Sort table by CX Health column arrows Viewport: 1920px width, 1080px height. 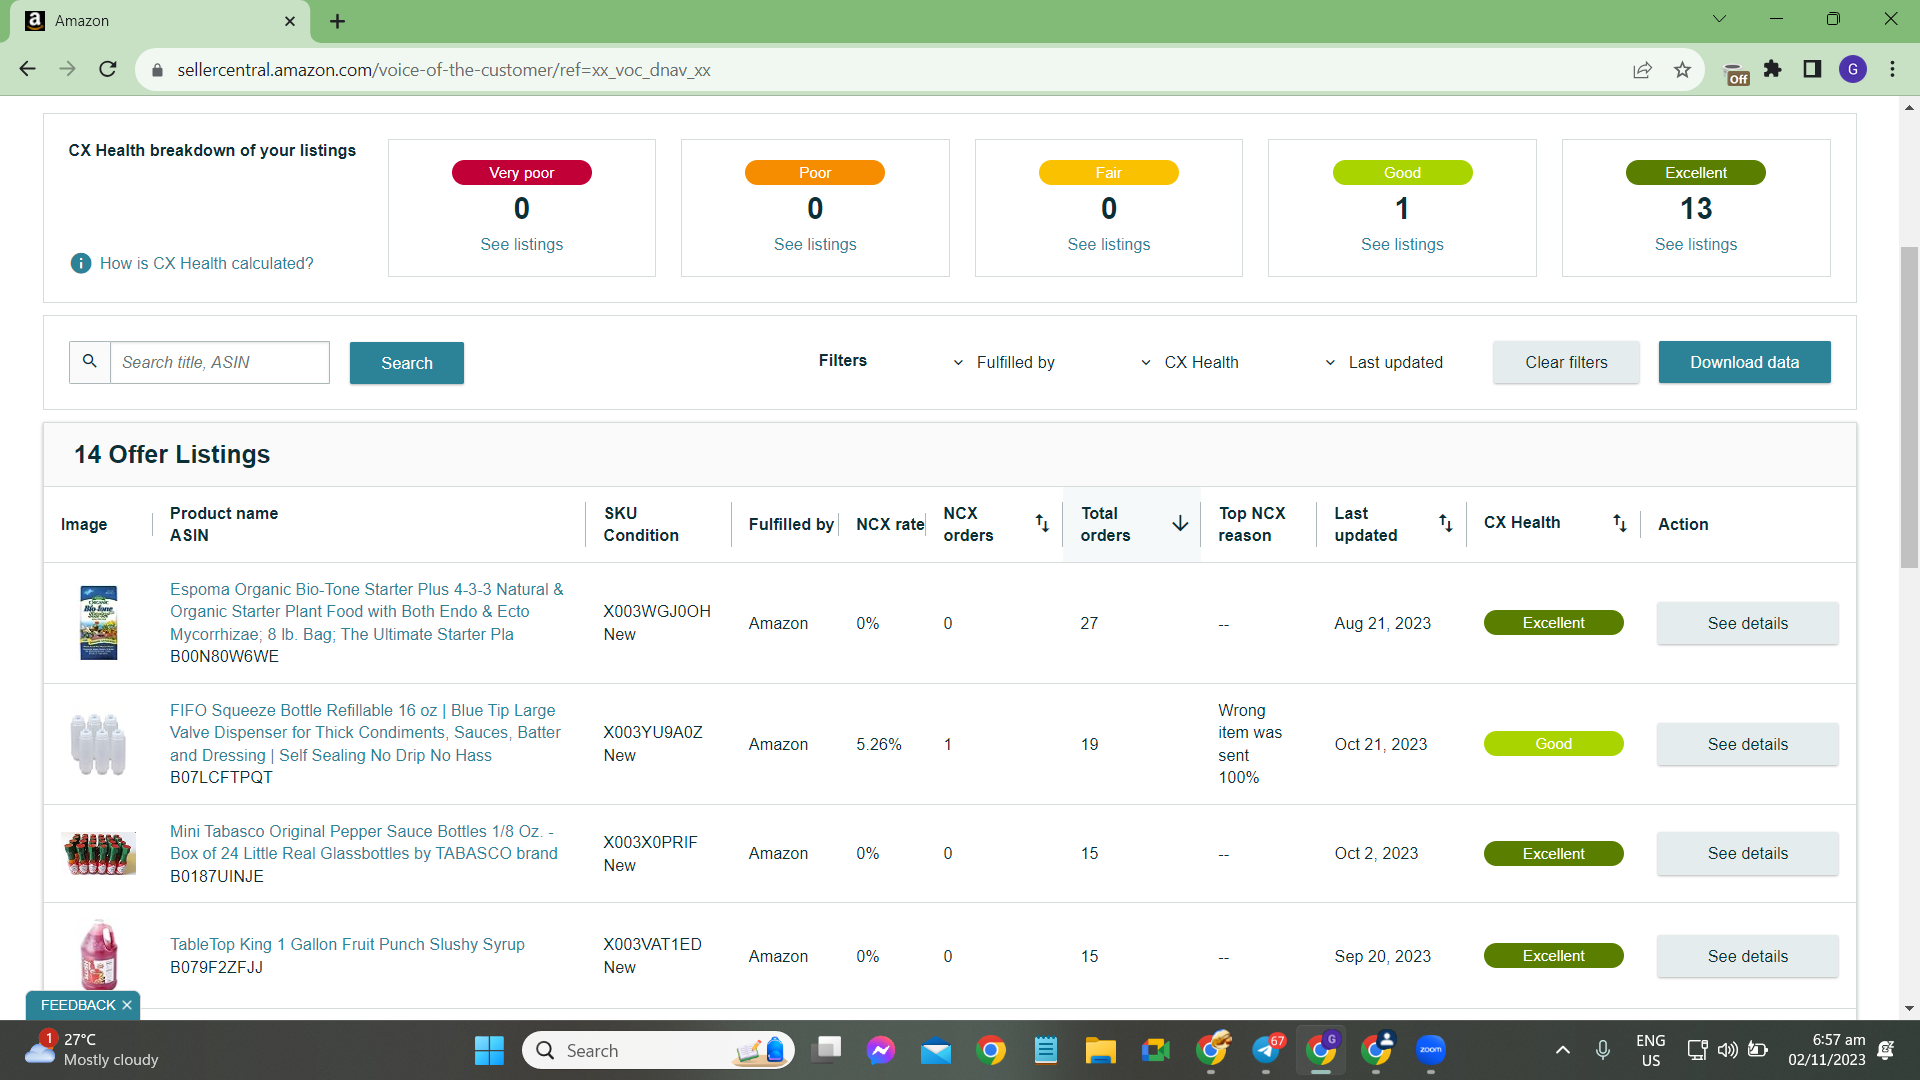[x=1619, y=523]
